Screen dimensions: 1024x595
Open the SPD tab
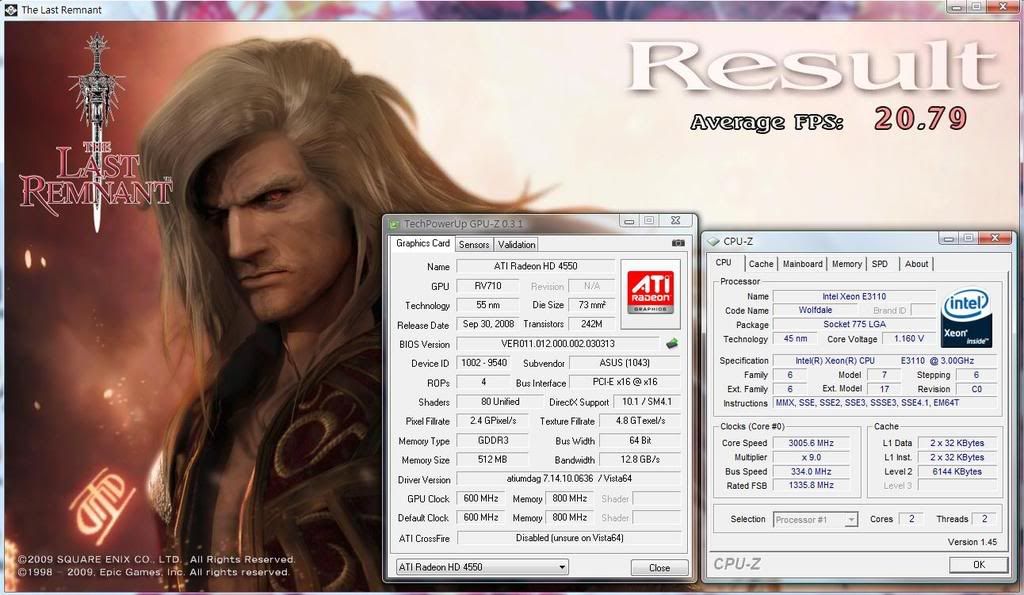[x=879, y=264]
